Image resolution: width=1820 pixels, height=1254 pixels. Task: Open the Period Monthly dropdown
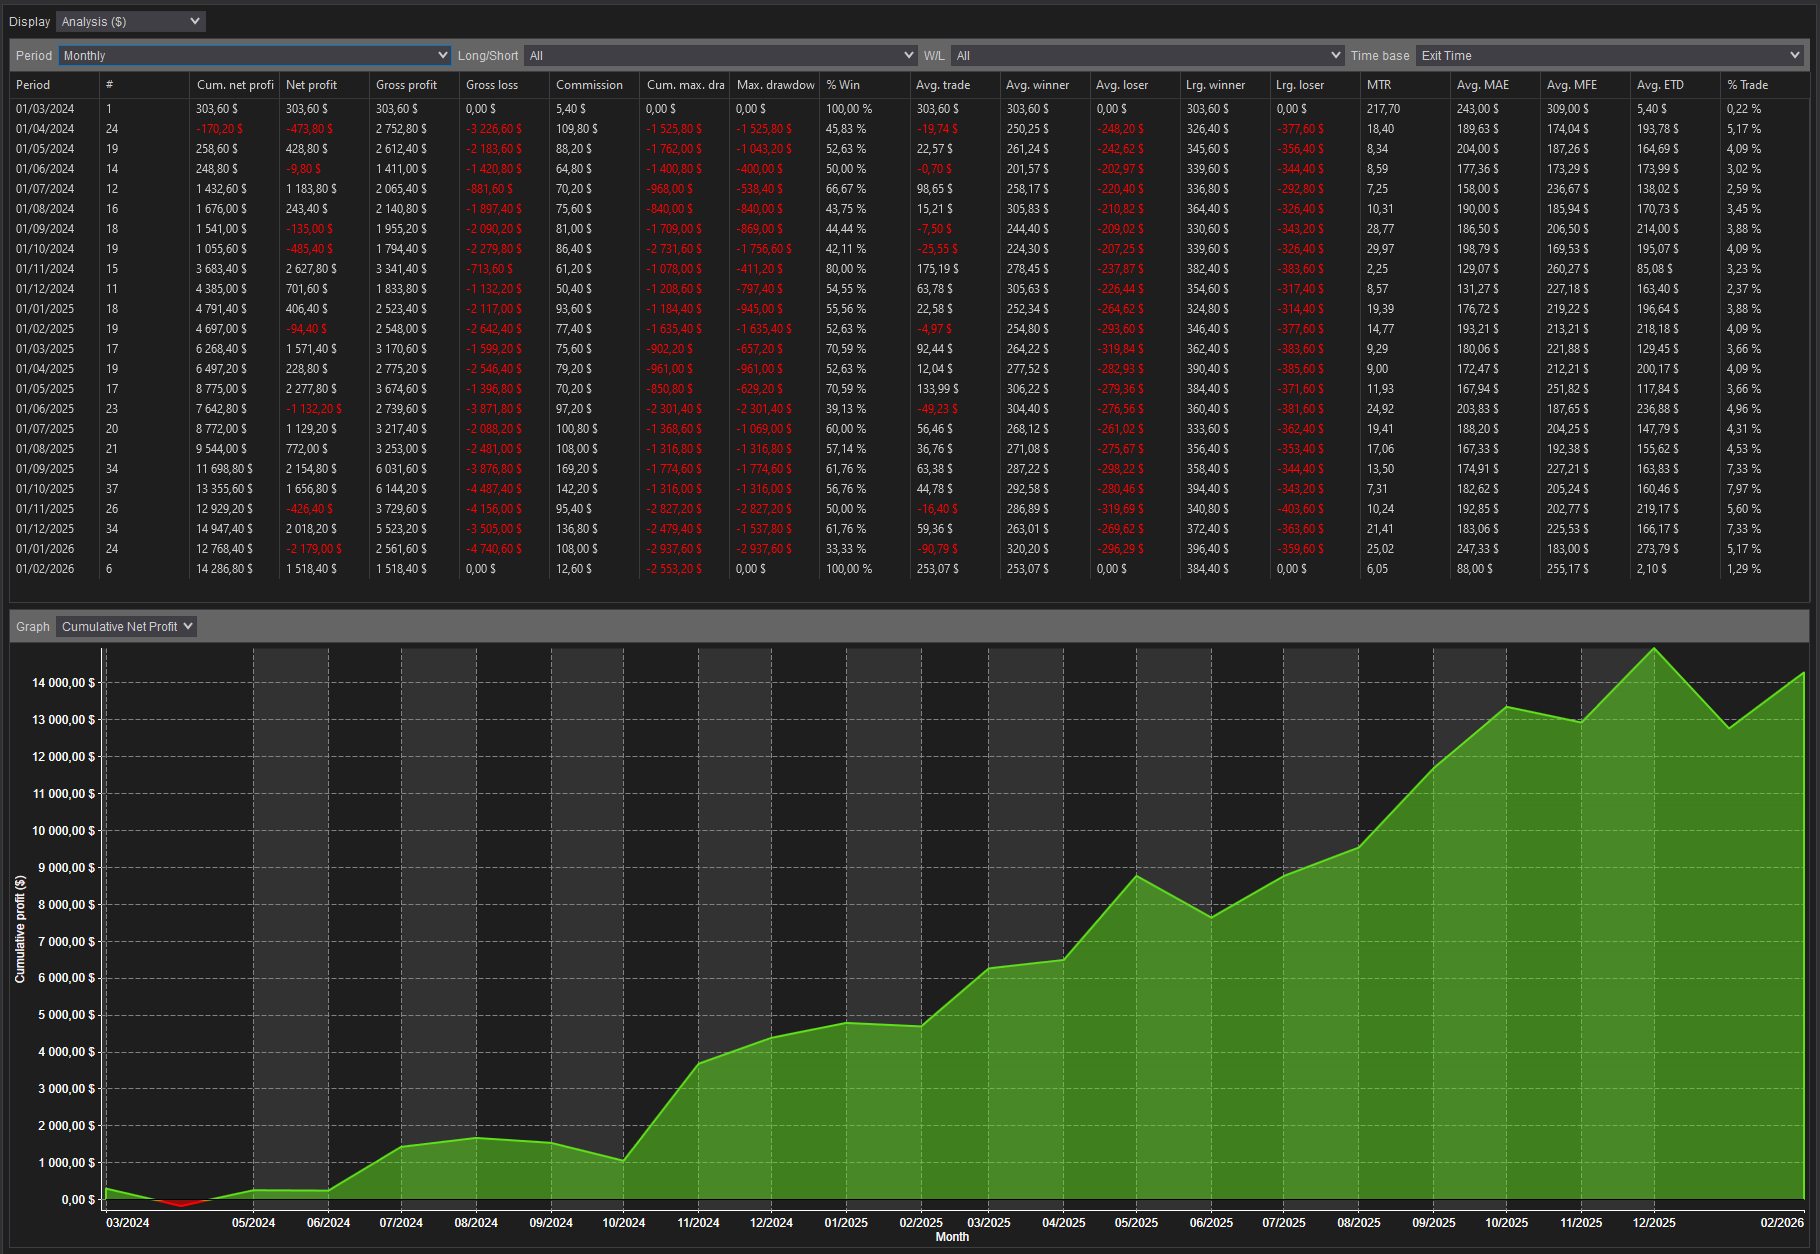[255, 56]
